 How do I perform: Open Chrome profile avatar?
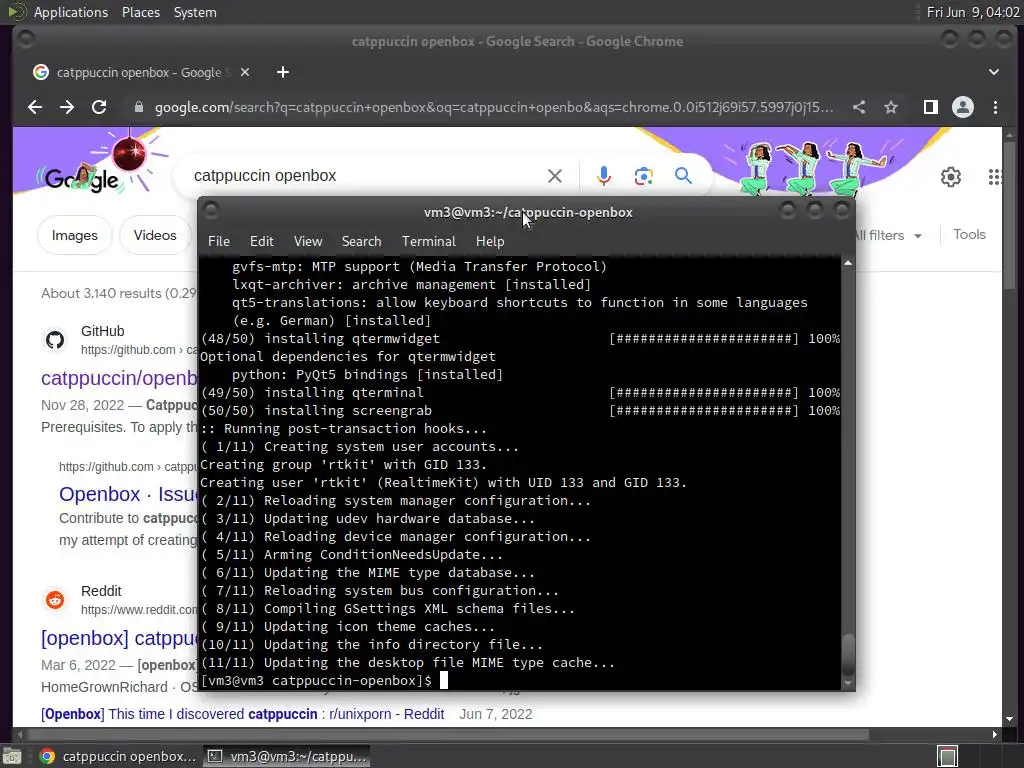pyautogui.click(x=963, y=107)
